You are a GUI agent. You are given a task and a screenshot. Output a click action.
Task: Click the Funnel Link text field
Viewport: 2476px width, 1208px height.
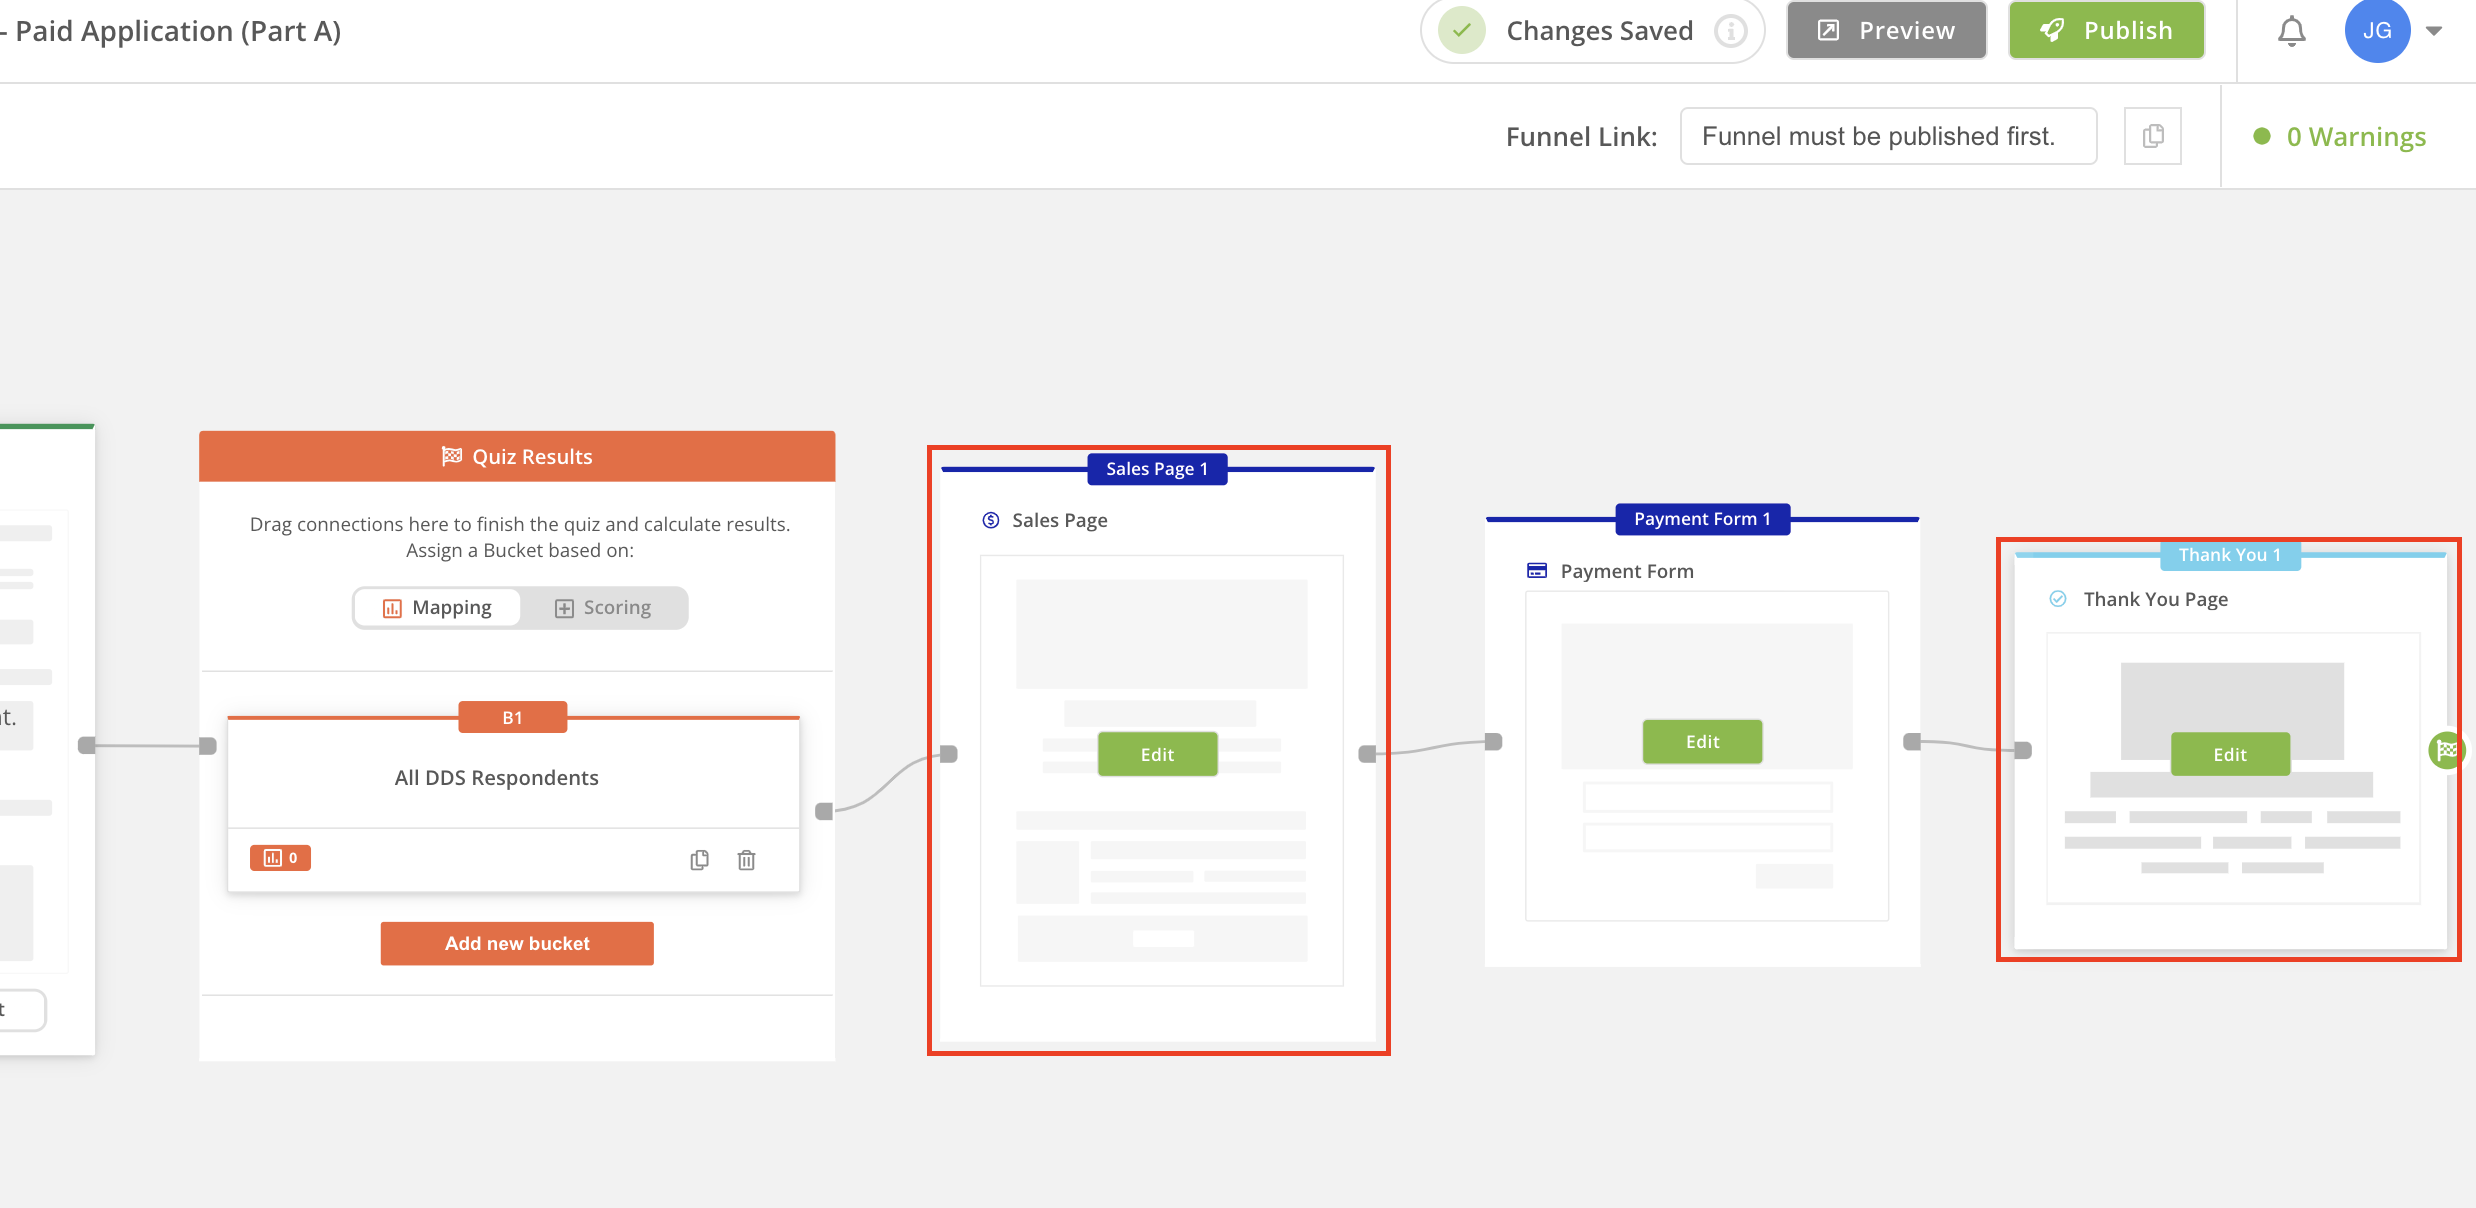point(1887,136)
